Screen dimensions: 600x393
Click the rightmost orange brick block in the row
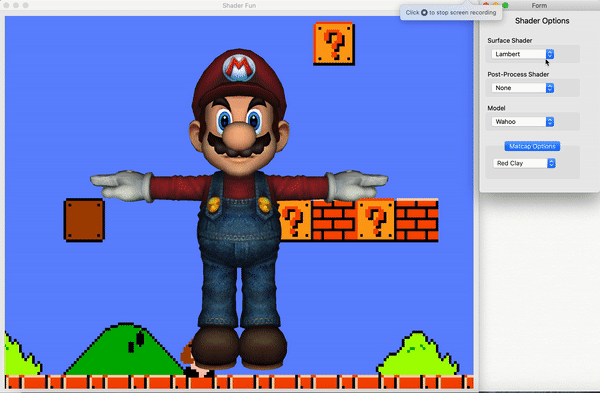[x=417, y=220]
